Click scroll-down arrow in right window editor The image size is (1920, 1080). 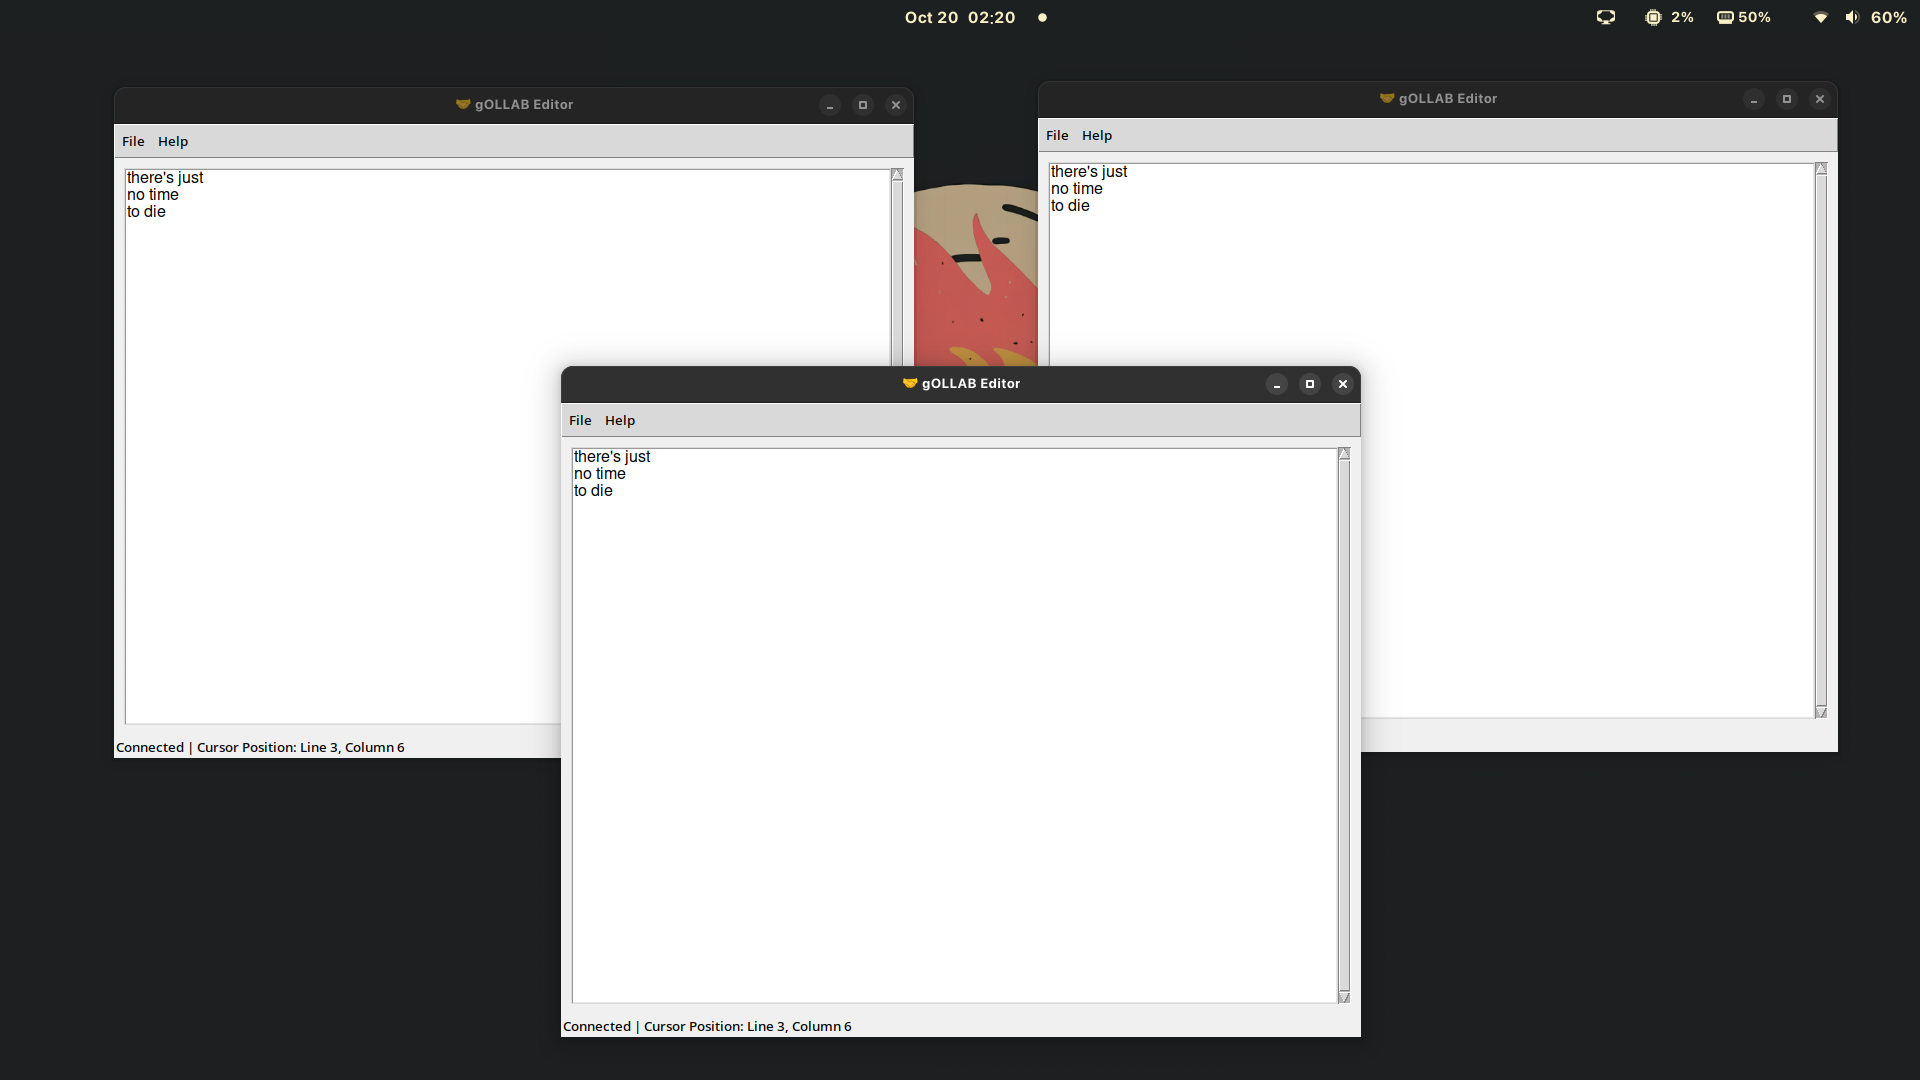[1821, 712]
